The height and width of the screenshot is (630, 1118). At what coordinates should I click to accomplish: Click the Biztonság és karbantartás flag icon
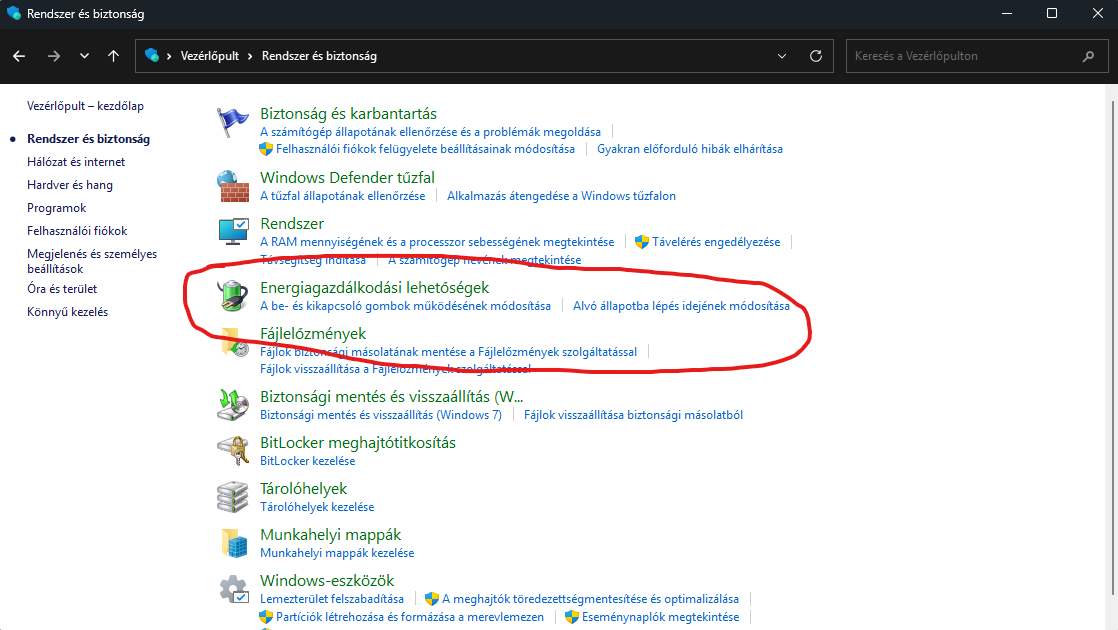tap(233, 123)
